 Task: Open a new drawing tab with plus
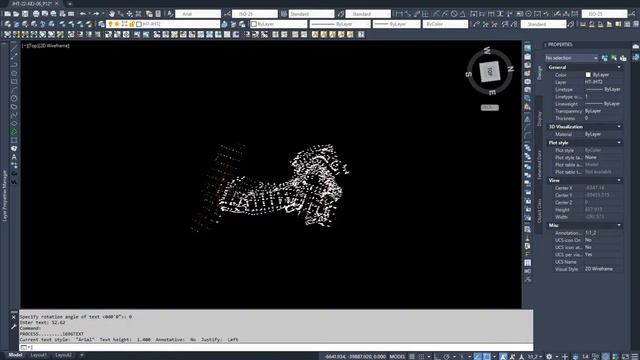70,3
